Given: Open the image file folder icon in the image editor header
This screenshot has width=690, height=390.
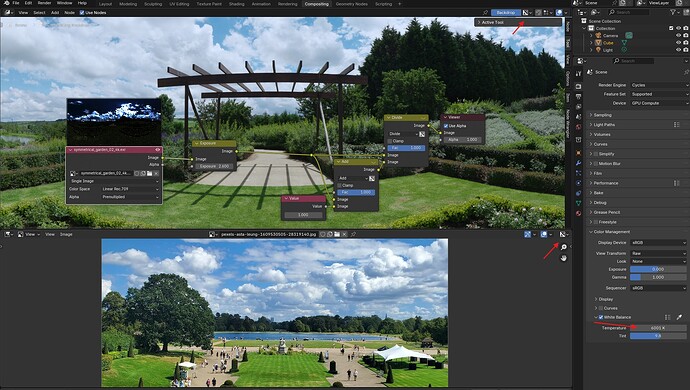Looking at the screenshot, I should click(337, 234).
